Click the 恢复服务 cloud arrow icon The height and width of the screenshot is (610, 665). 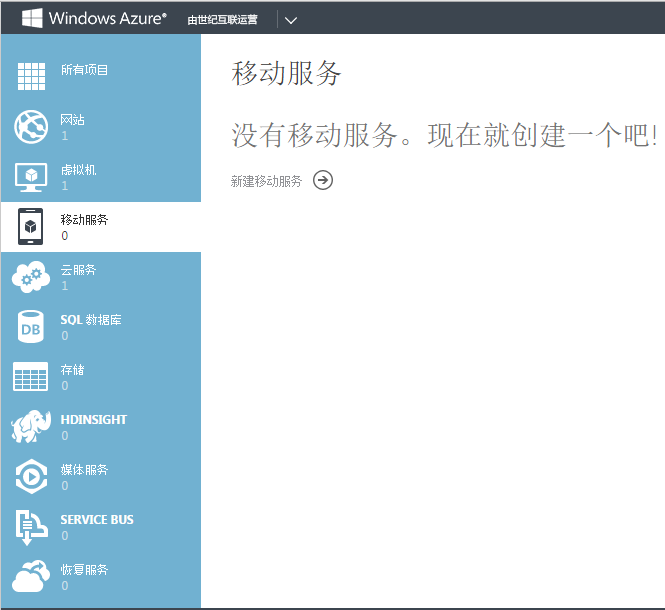(x=31, y=576)
